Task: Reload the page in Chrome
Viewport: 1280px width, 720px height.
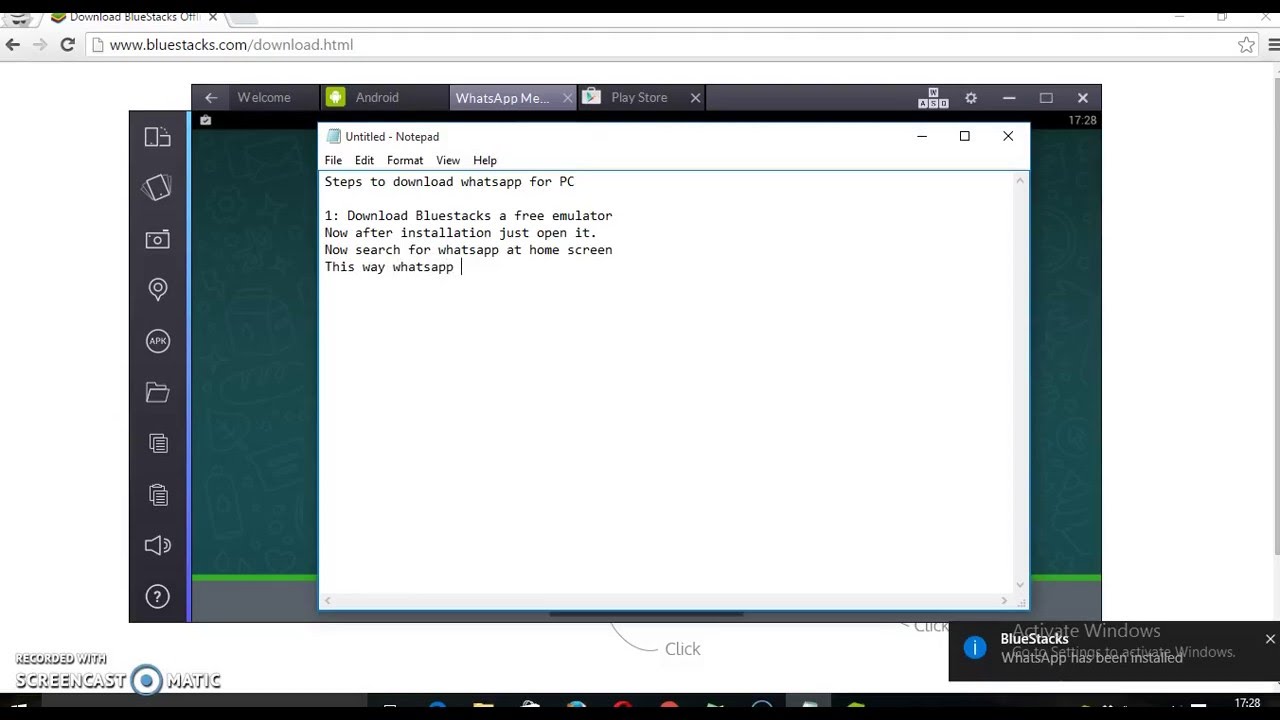Action: click(x=67, y=44)
